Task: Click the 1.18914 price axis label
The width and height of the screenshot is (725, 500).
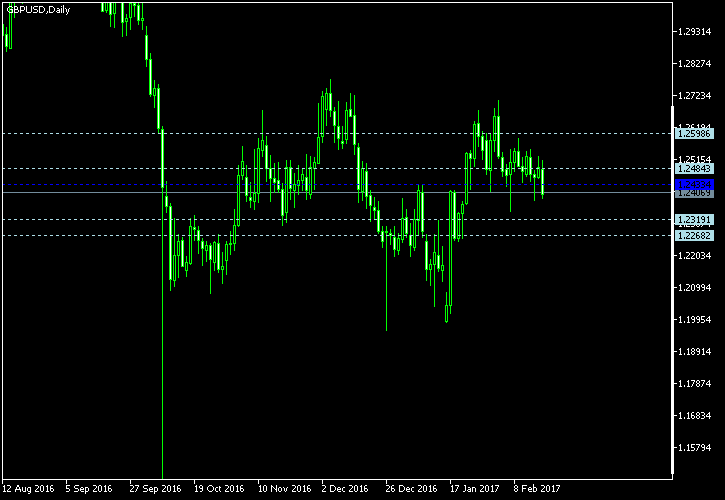Action: tap(694, 352)
